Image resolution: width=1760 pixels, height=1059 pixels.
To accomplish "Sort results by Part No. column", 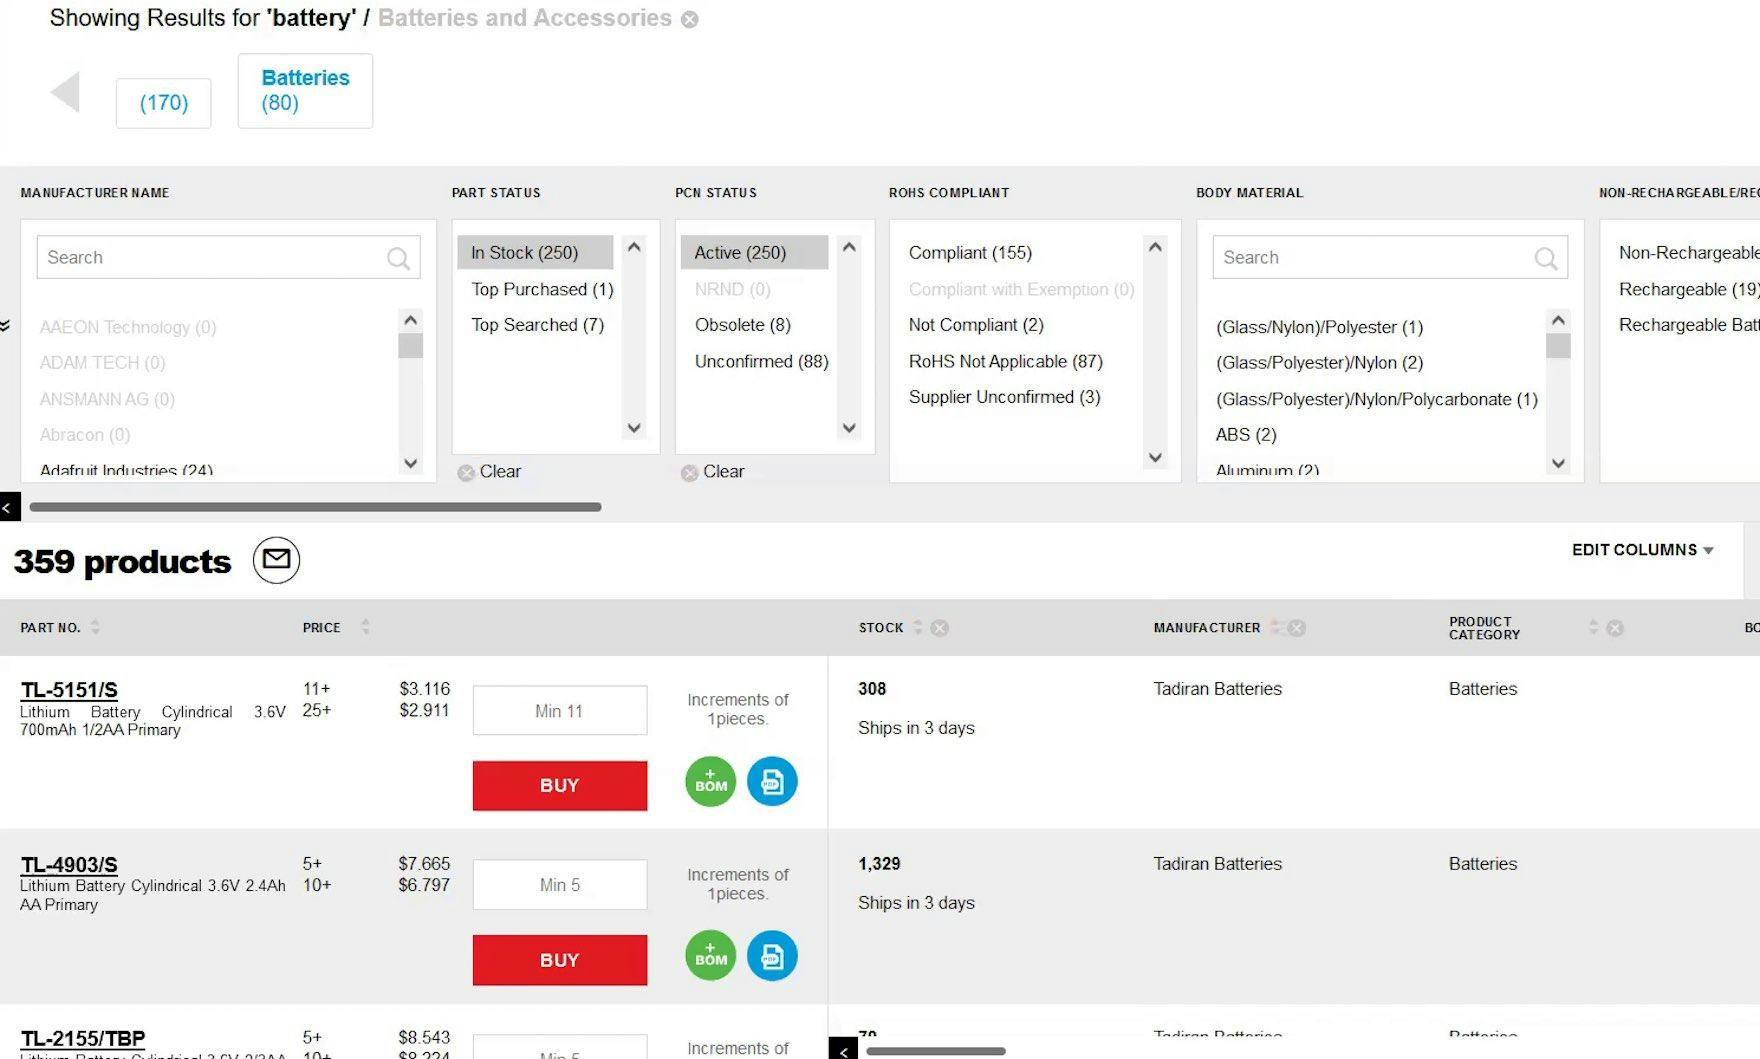I will [95, 627].
